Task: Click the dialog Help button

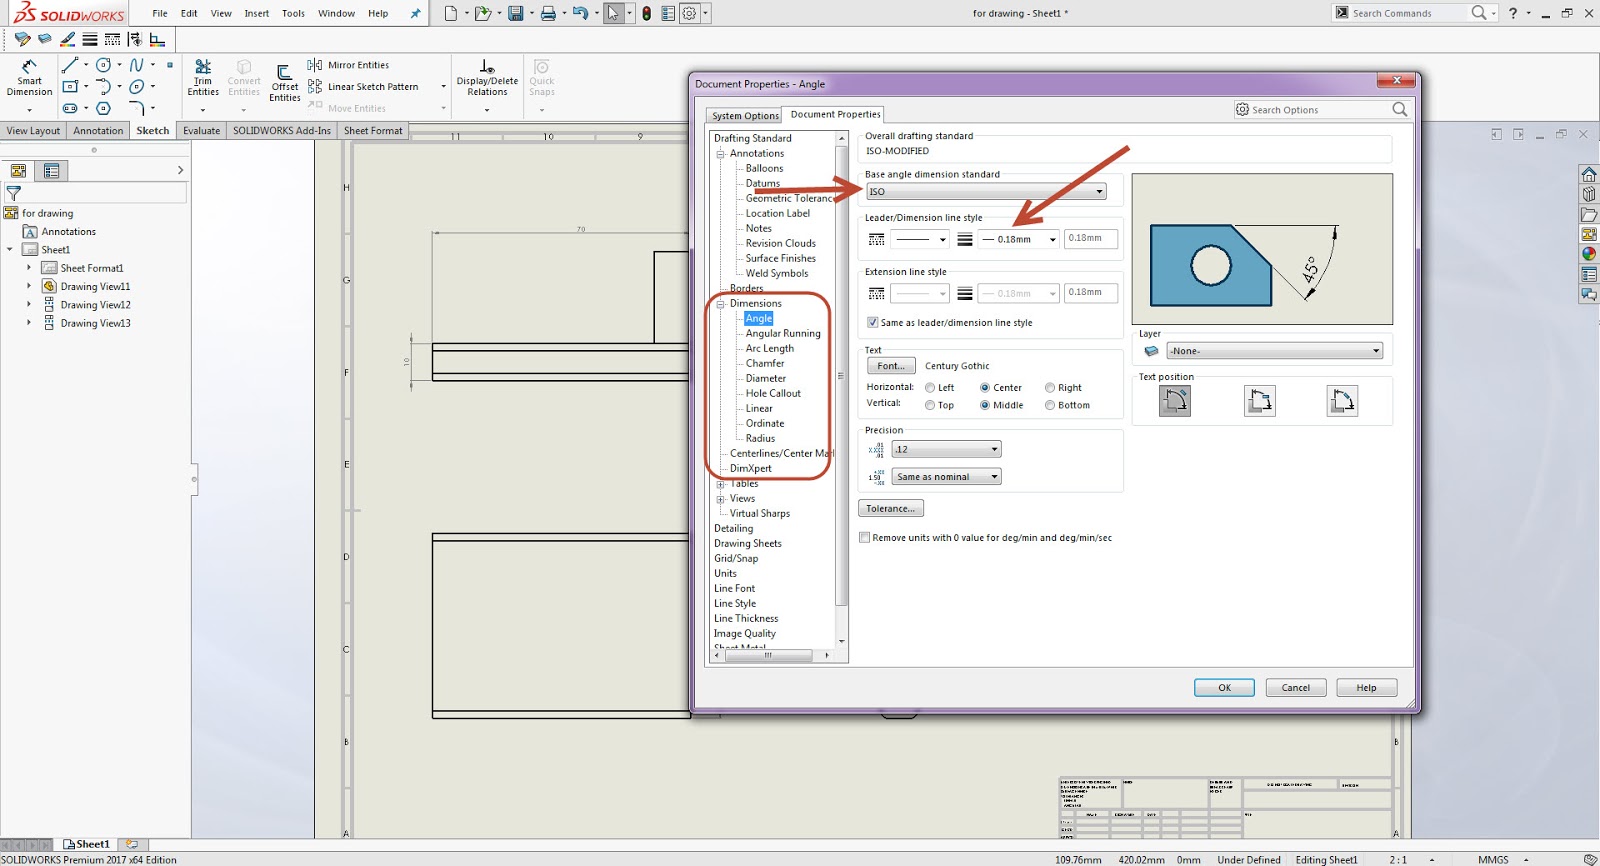Action: tap(1366, 688)
